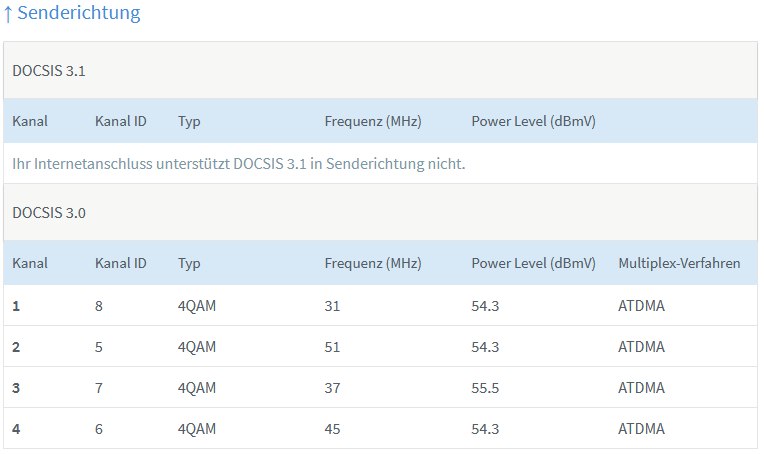Select channel 1 row number
Screen dimensions: 764x454
(16, 306)
